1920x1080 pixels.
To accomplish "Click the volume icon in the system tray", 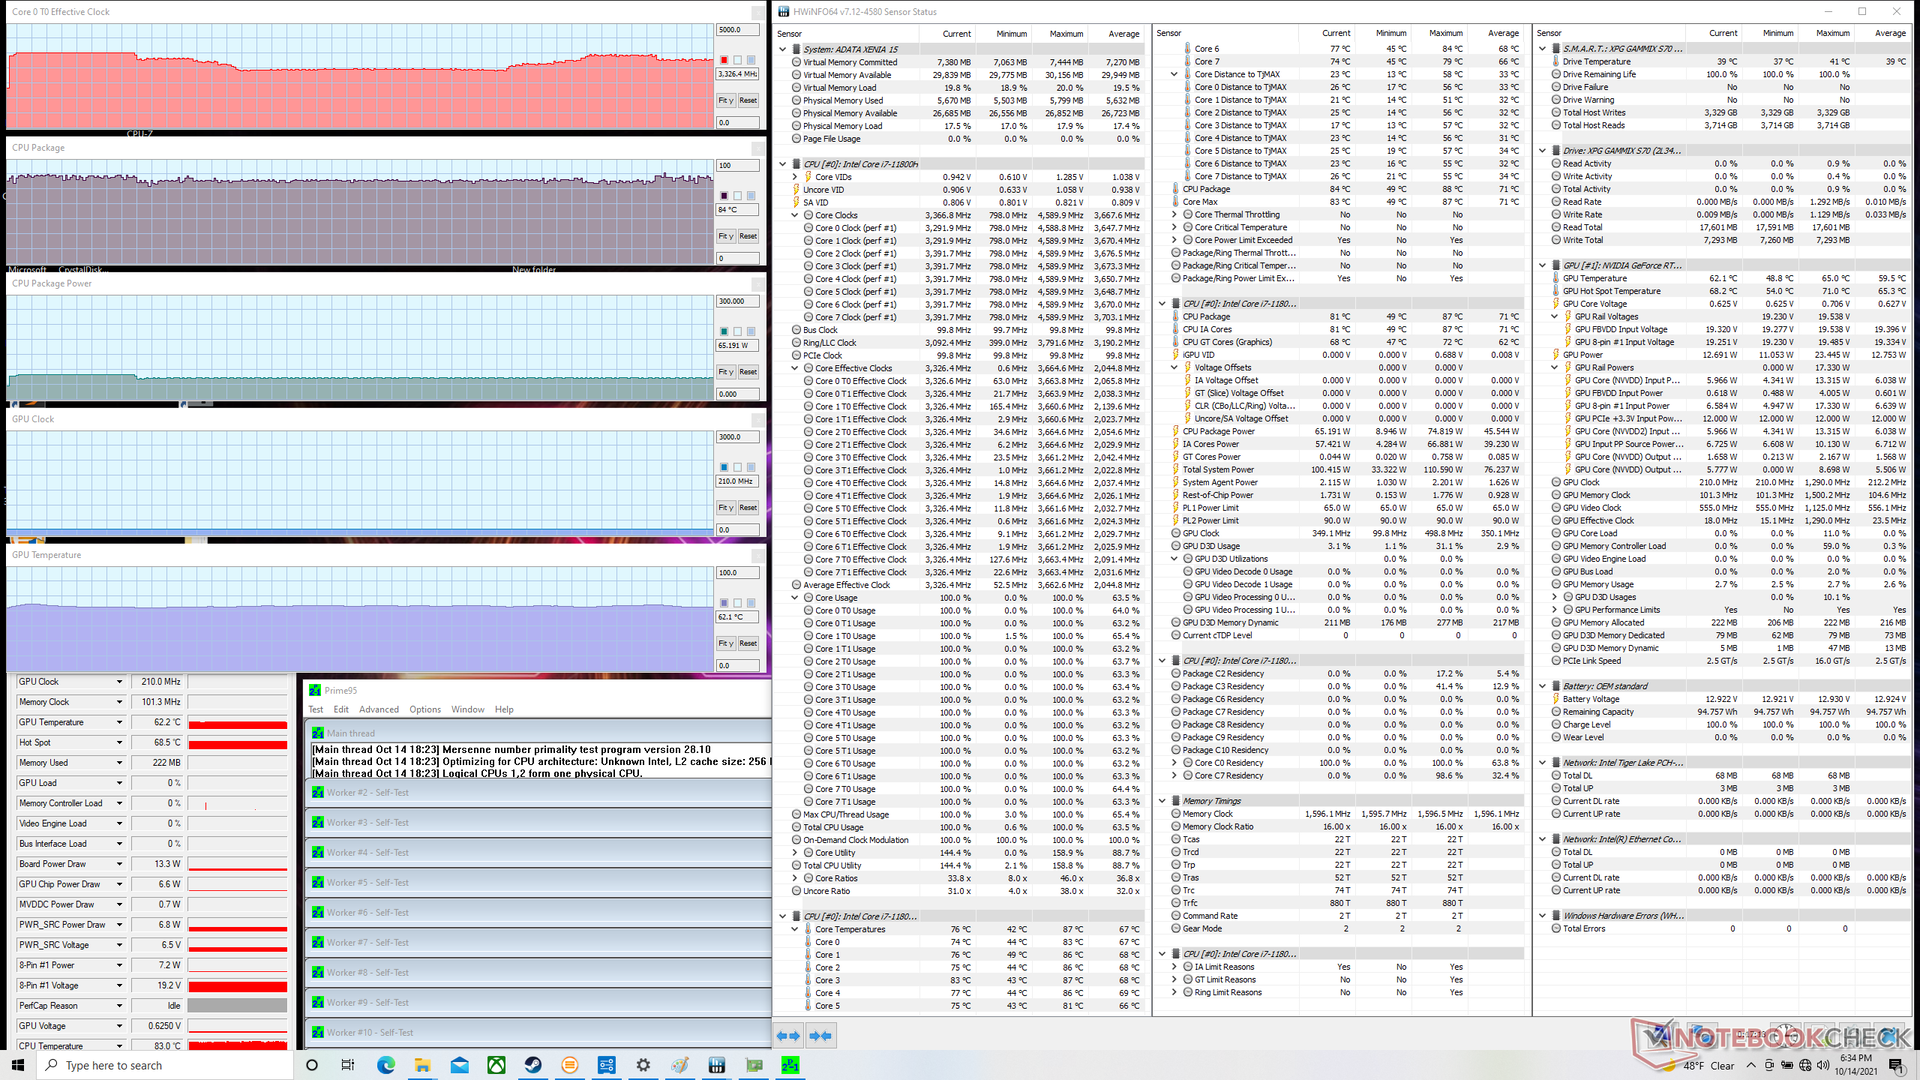I will pyautogui.click(x=1823, y=1065).
